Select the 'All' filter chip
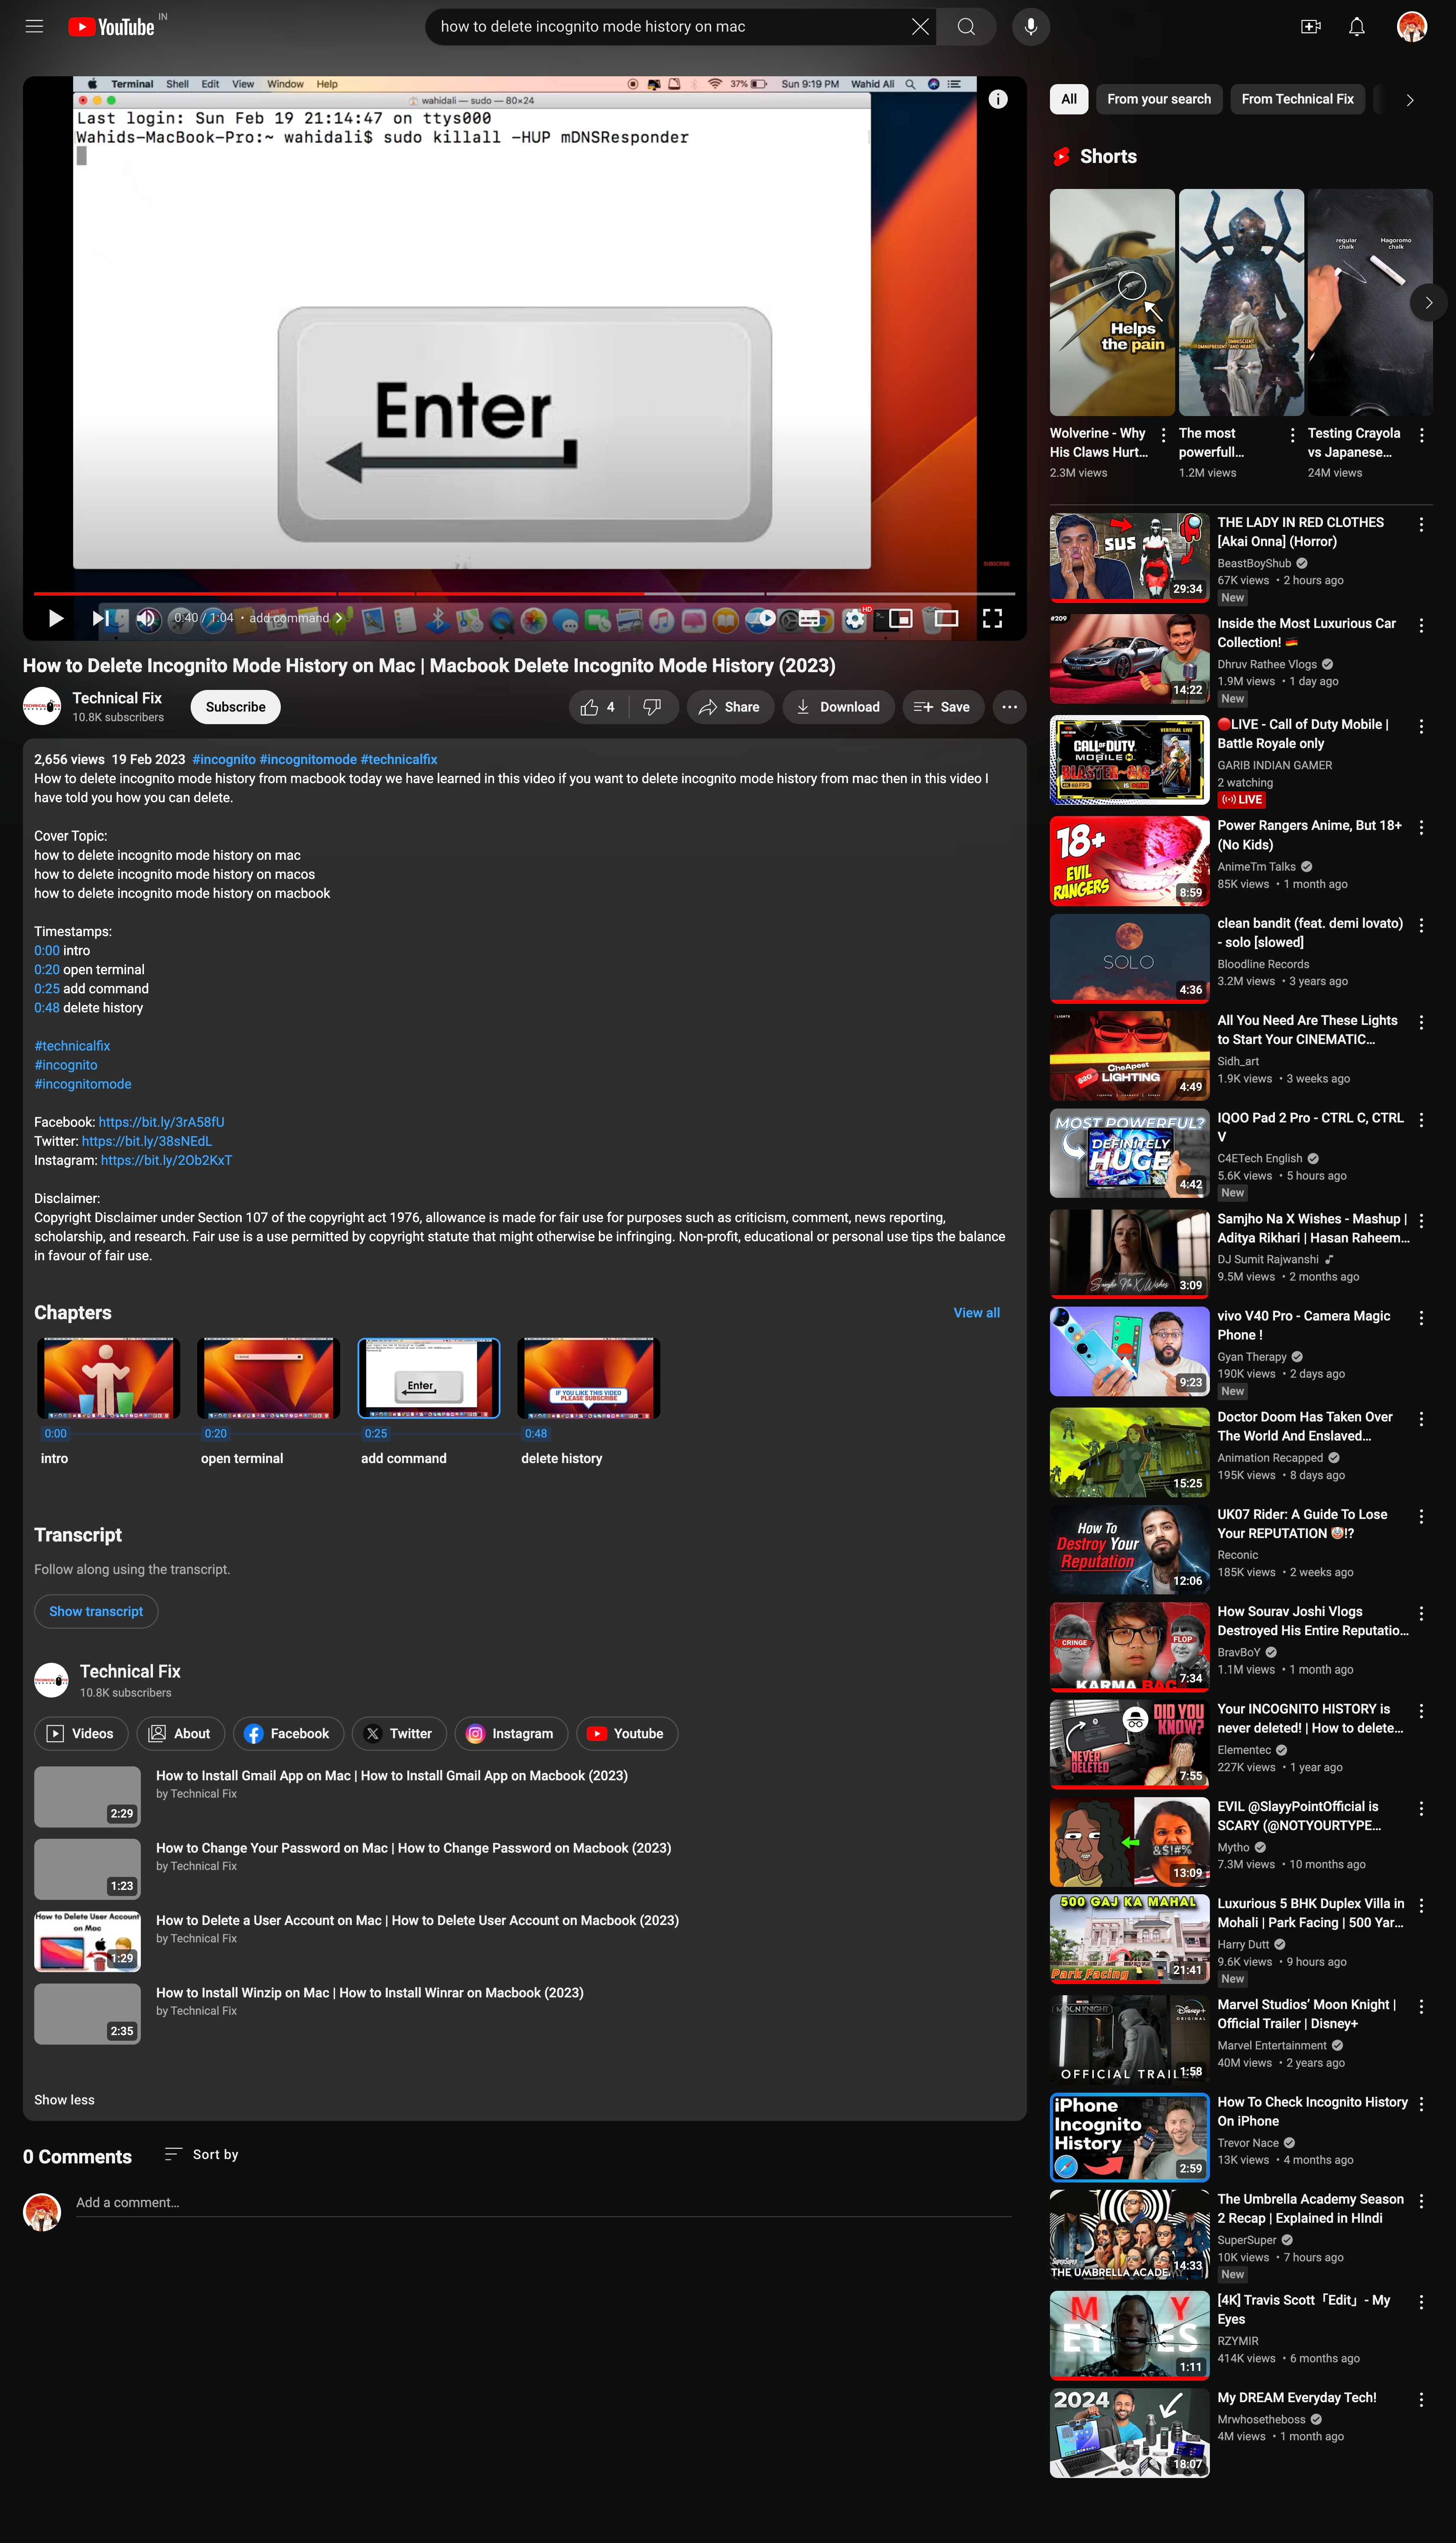1456x2543 pixels. tap(1068, 99)
